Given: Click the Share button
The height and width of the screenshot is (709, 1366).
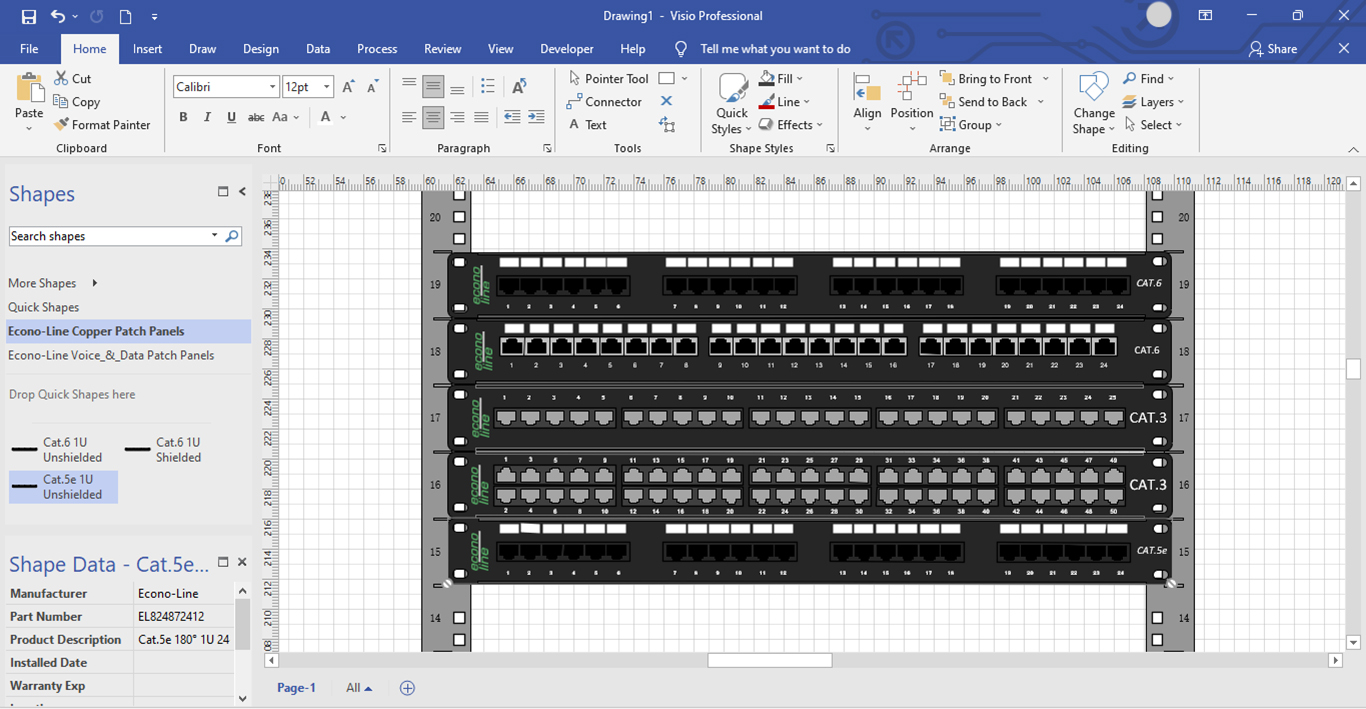Looking at the screenshot, I should tap(1273, 49).
